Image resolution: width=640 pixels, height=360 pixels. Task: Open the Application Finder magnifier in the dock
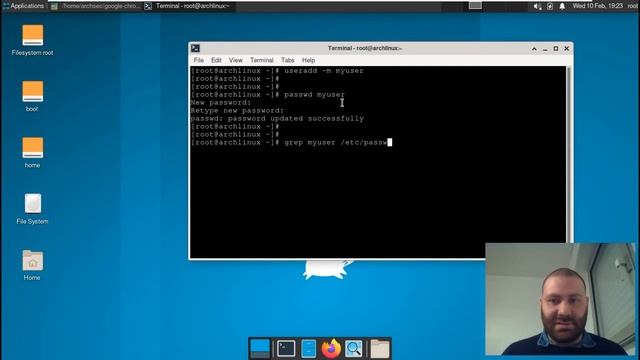point(353,349)
